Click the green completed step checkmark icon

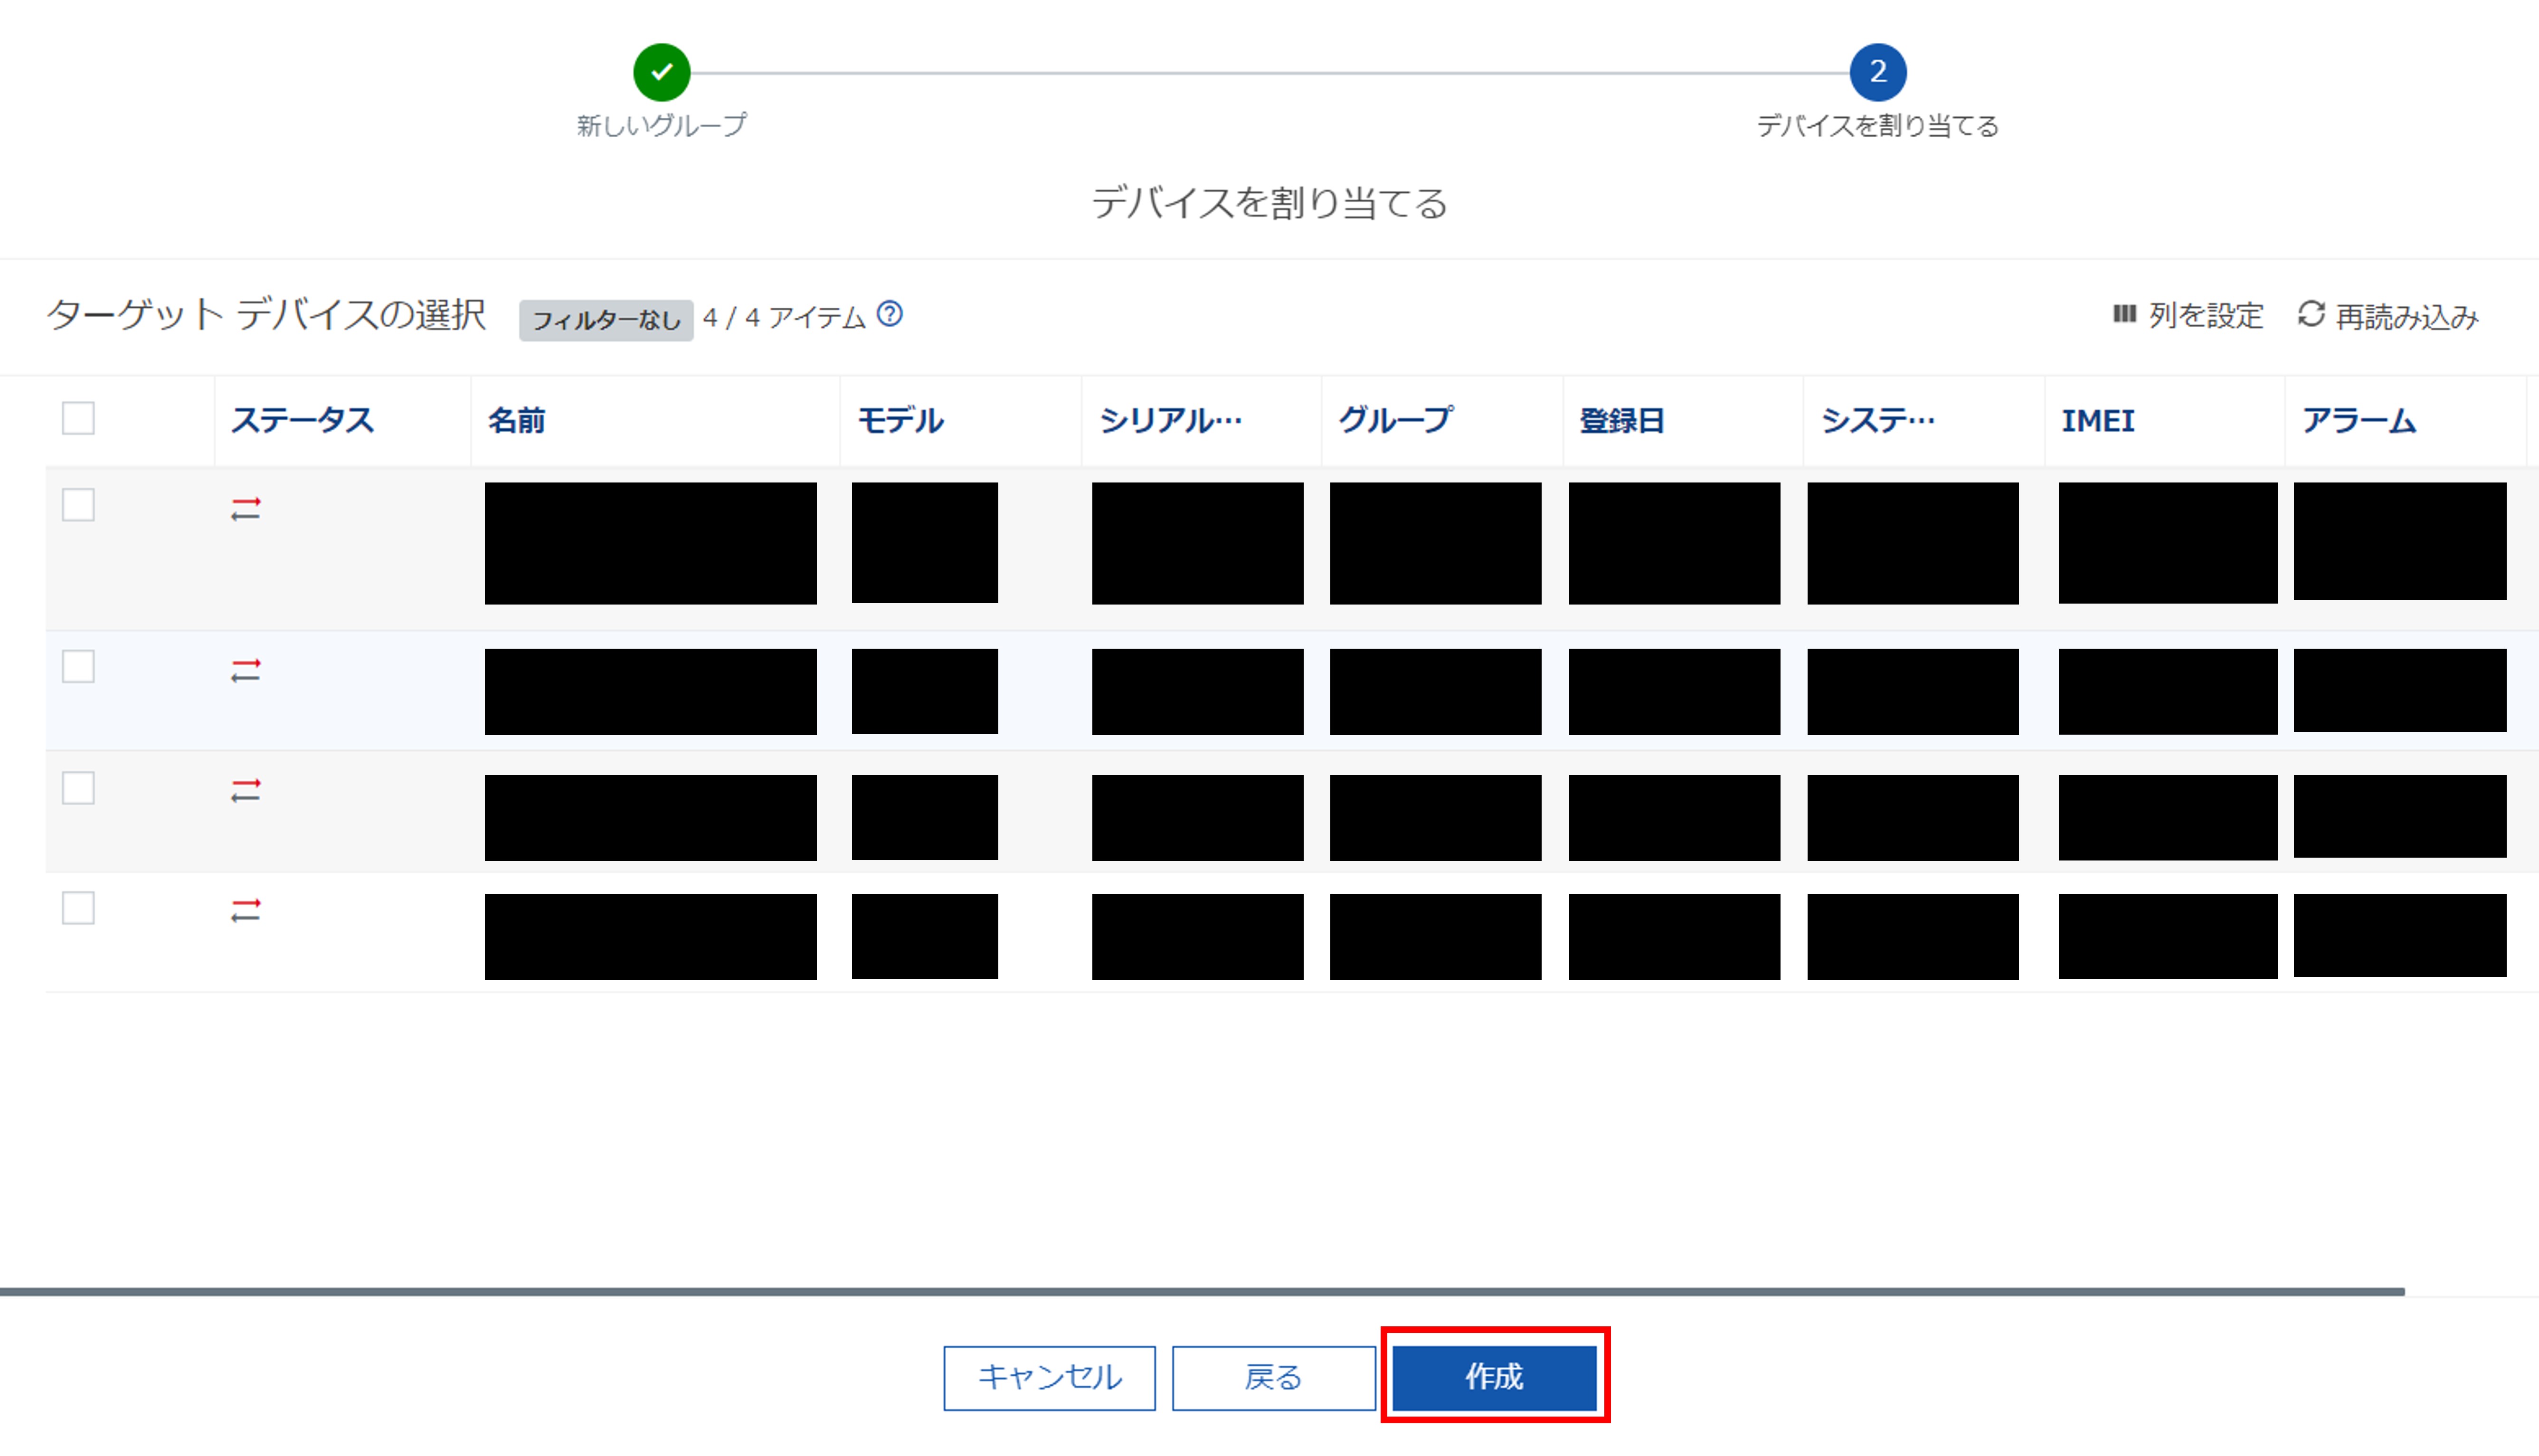coord(661,72)
